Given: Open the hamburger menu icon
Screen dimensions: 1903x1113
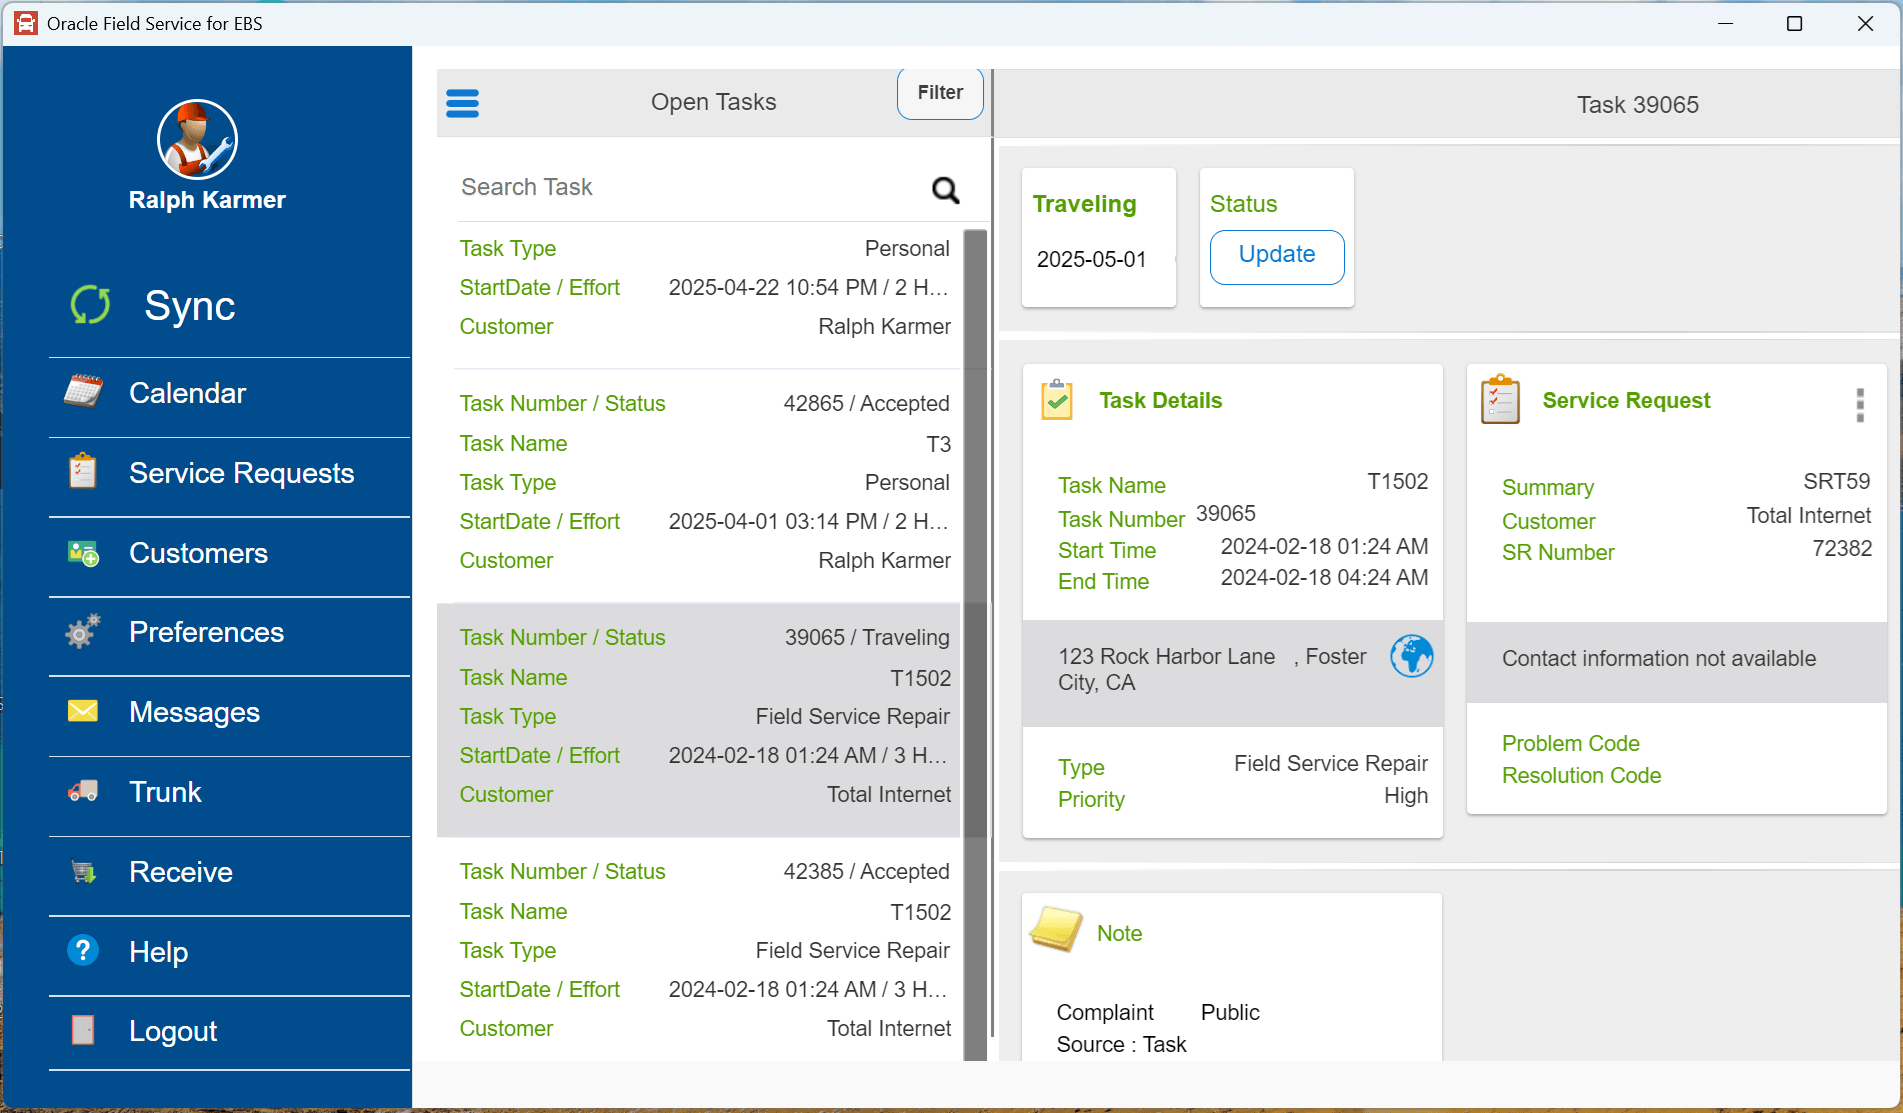Looking at the screenshot, I should [x=462, y=103].
